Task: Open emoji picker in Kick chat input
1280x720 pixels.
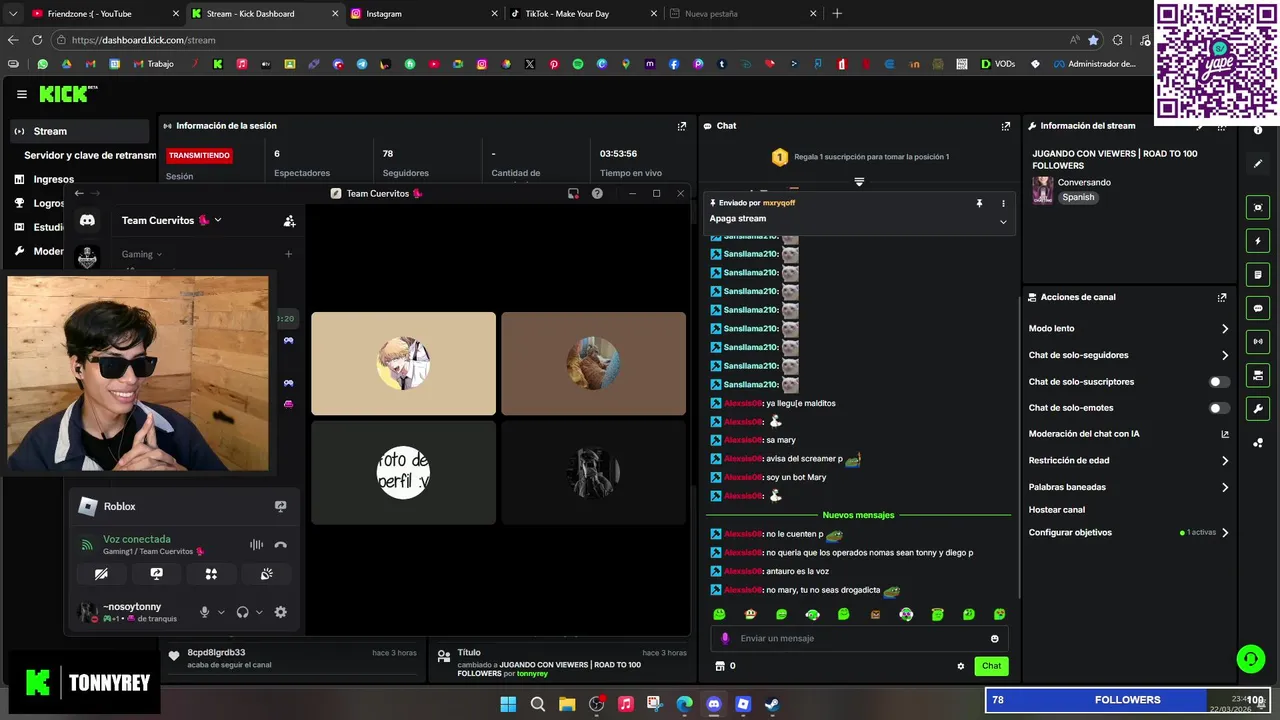Action: [994, 638]
